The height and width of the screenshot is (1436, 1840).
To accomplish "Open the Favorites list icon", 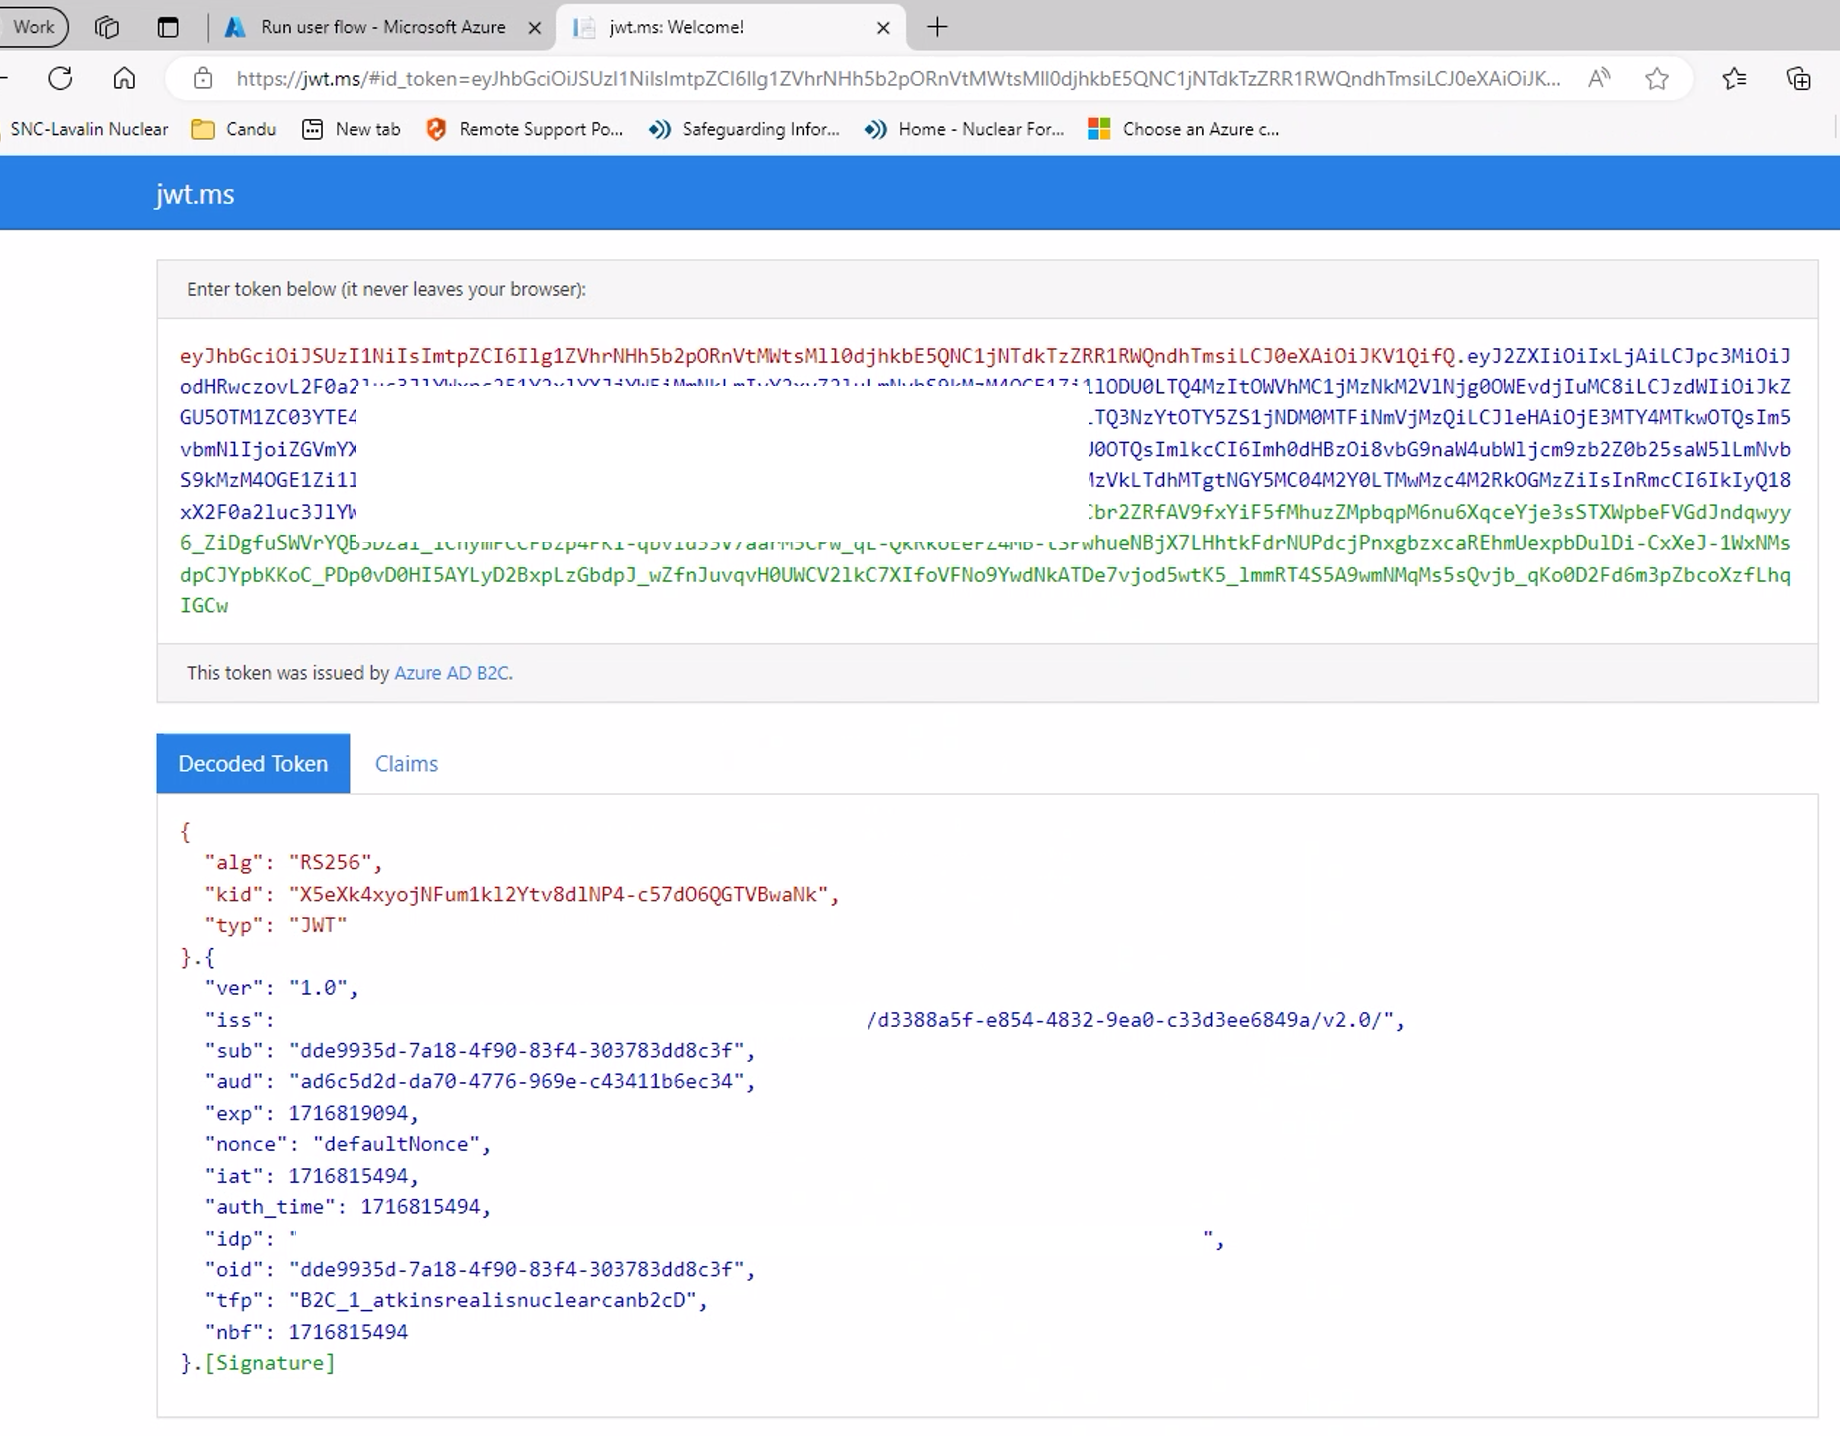I will tap(1735, 79).
